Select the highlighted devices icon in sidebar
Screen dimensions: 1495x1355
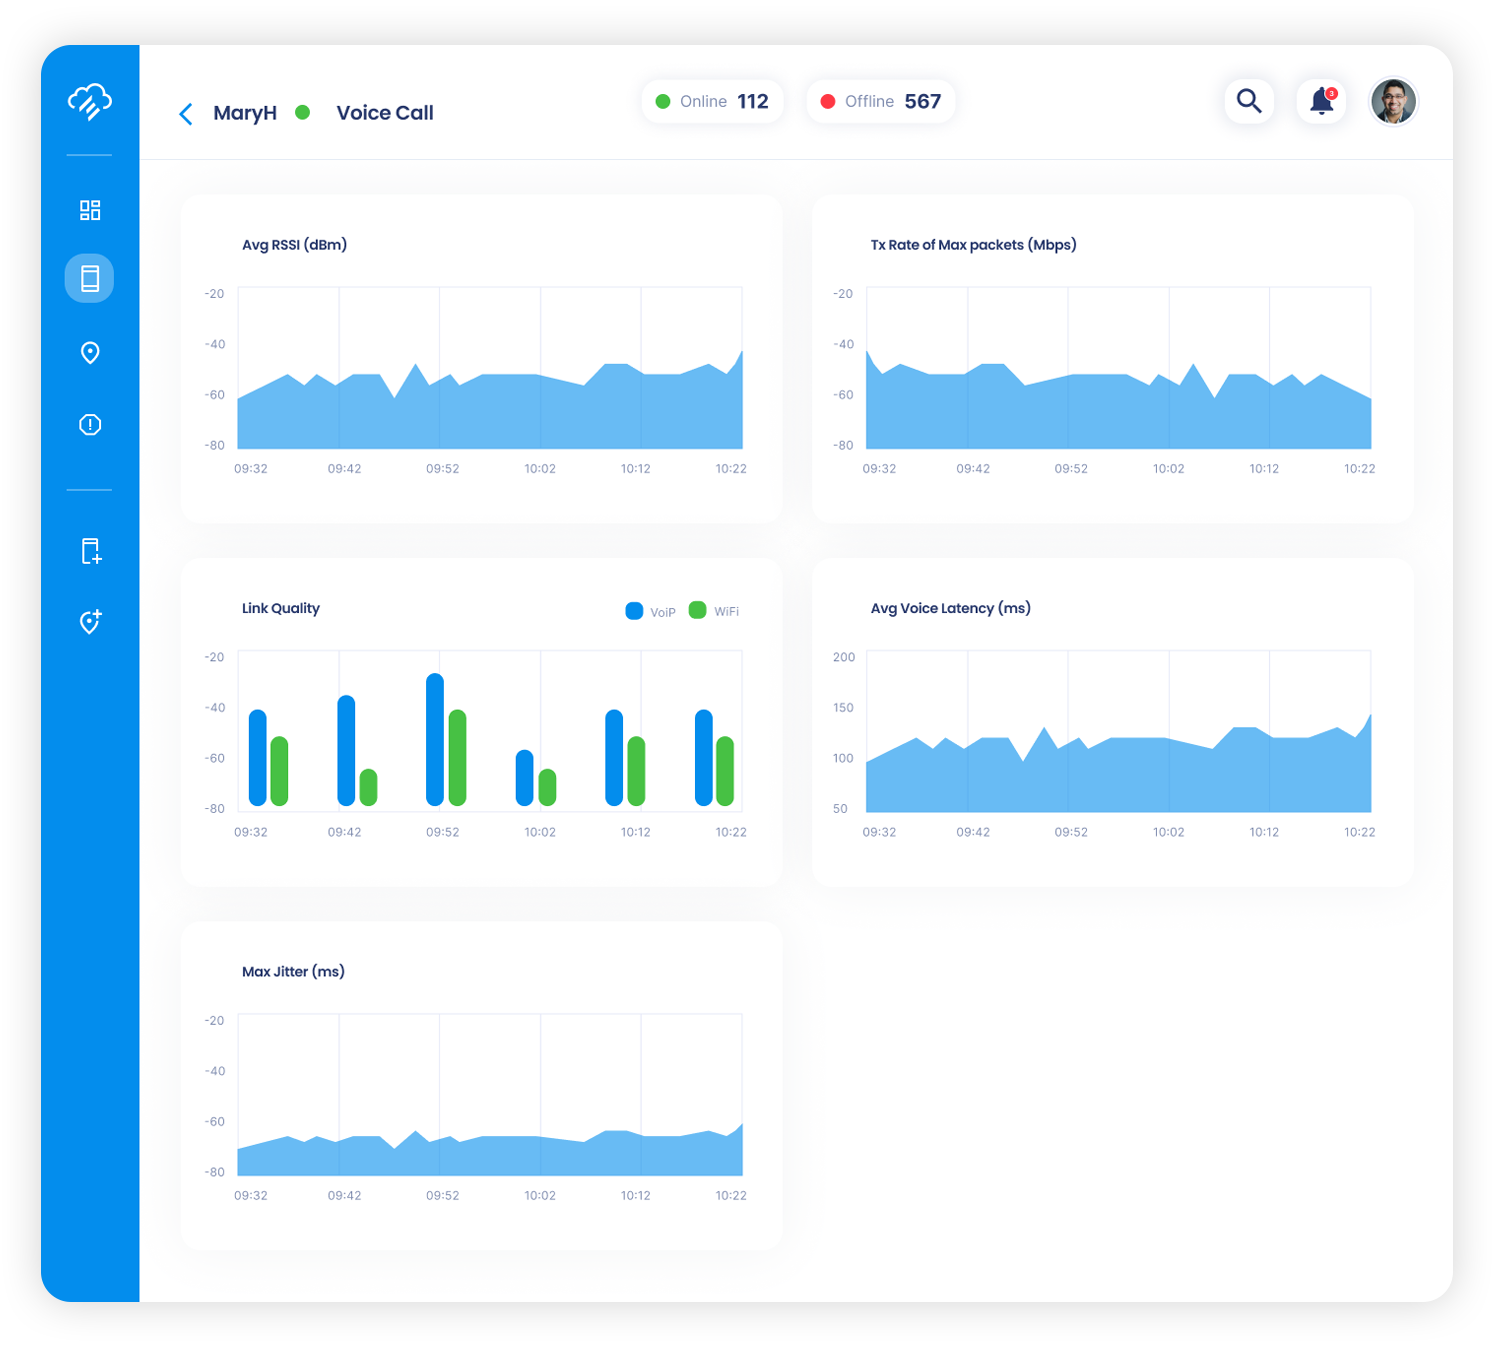point(90,278)
